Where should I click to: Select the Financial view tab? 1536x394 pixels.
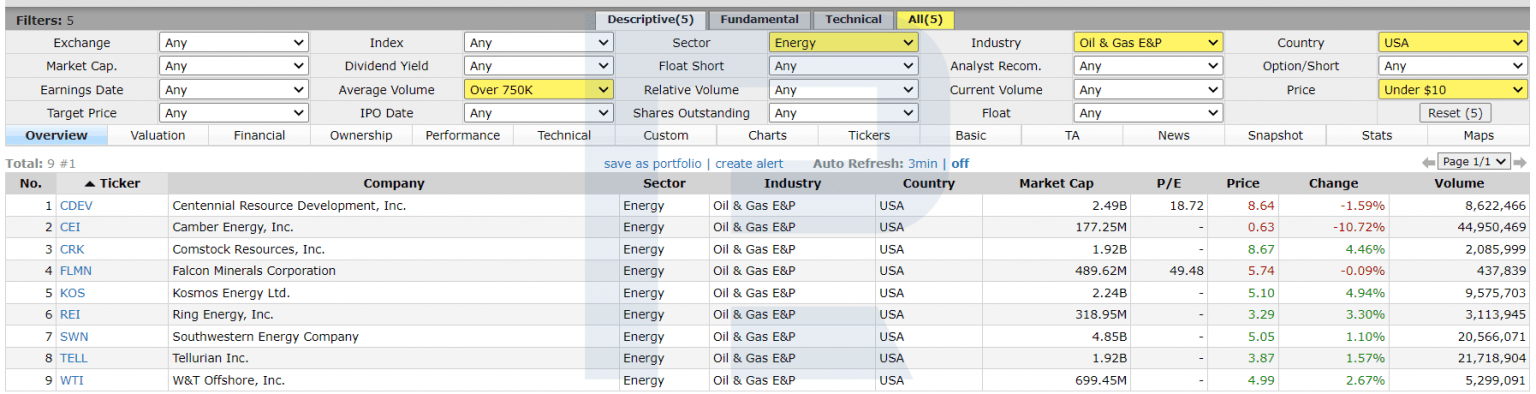click(260, 135)
